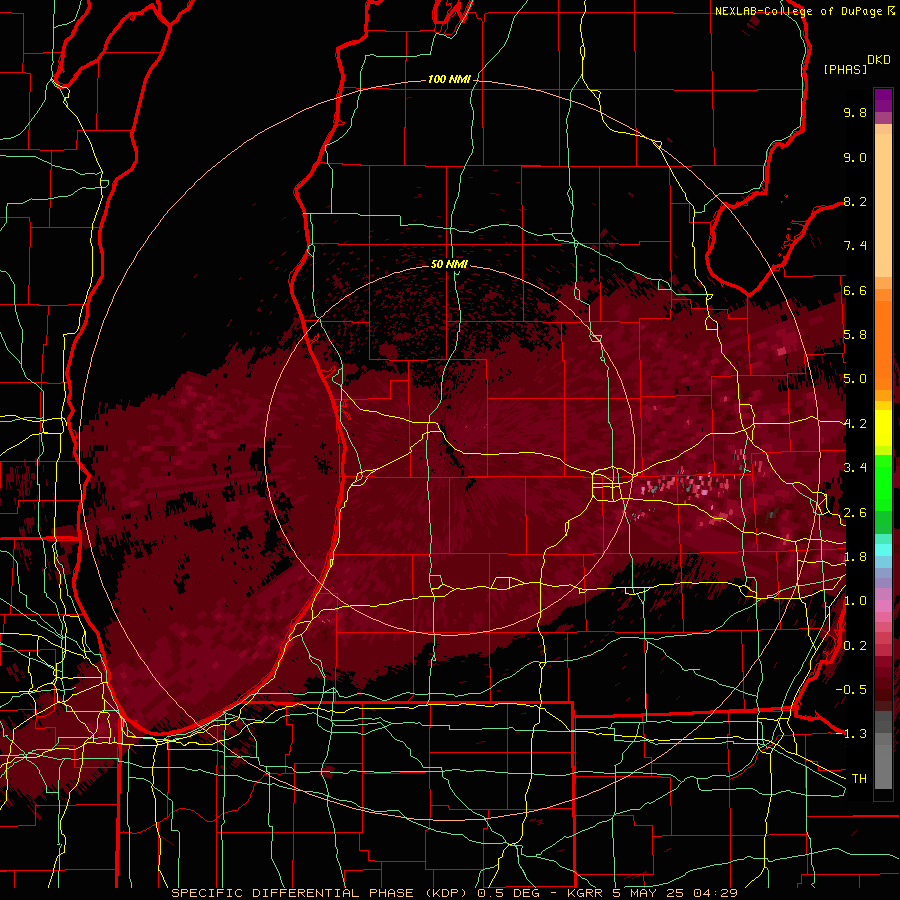Pick the pink segment beside 1.0
Viewport: 900px width, 900px height.
pyautogui.click(x=883, y=606)
